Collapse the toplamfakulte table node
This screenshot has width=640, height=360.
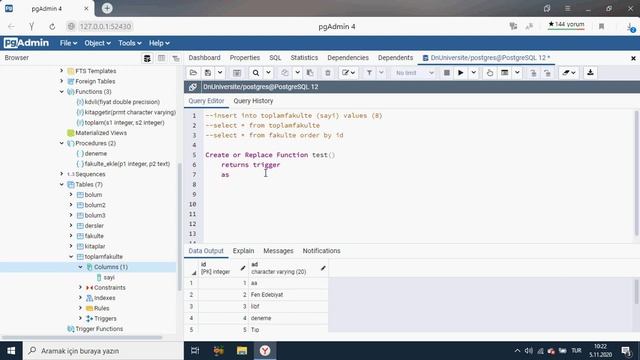pos(71,257)
